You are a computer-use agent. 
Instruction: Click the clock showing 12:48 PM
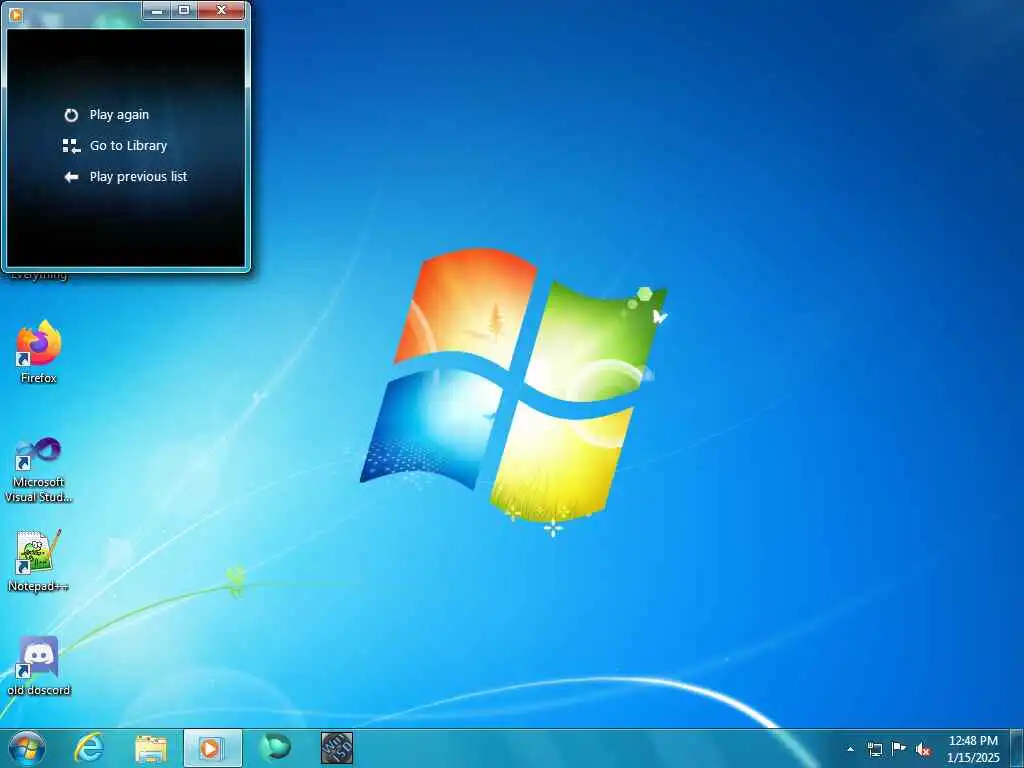click(x=973, y=741)
